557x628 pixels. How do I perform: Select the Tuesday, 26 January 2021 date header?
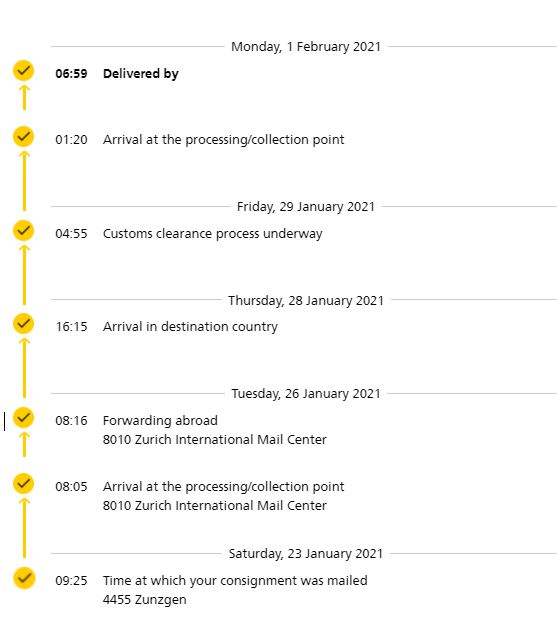(306, 394)
